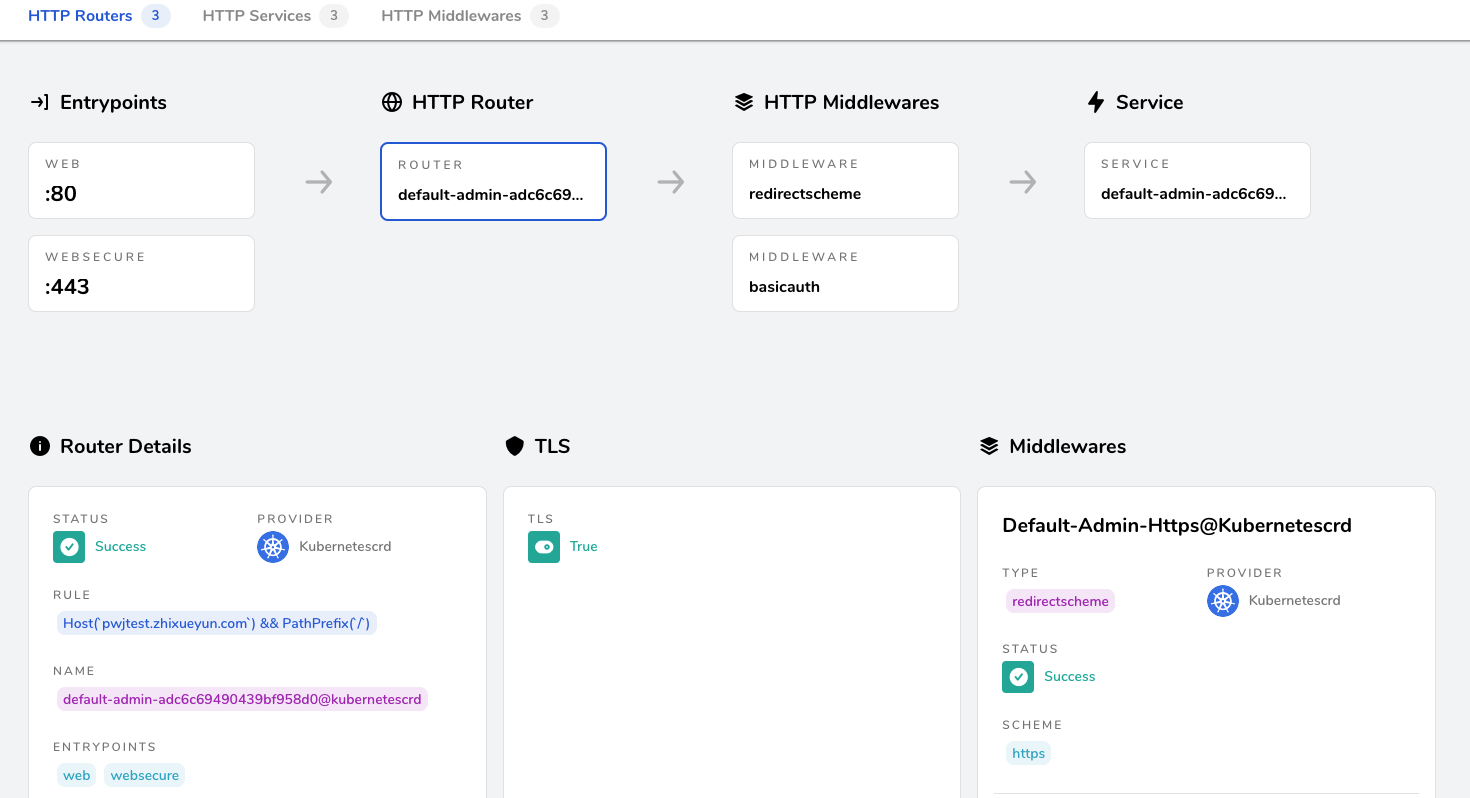
Task: Click the Kubernetes provider icon in Middlewares card
Action: coord(1223,601)
